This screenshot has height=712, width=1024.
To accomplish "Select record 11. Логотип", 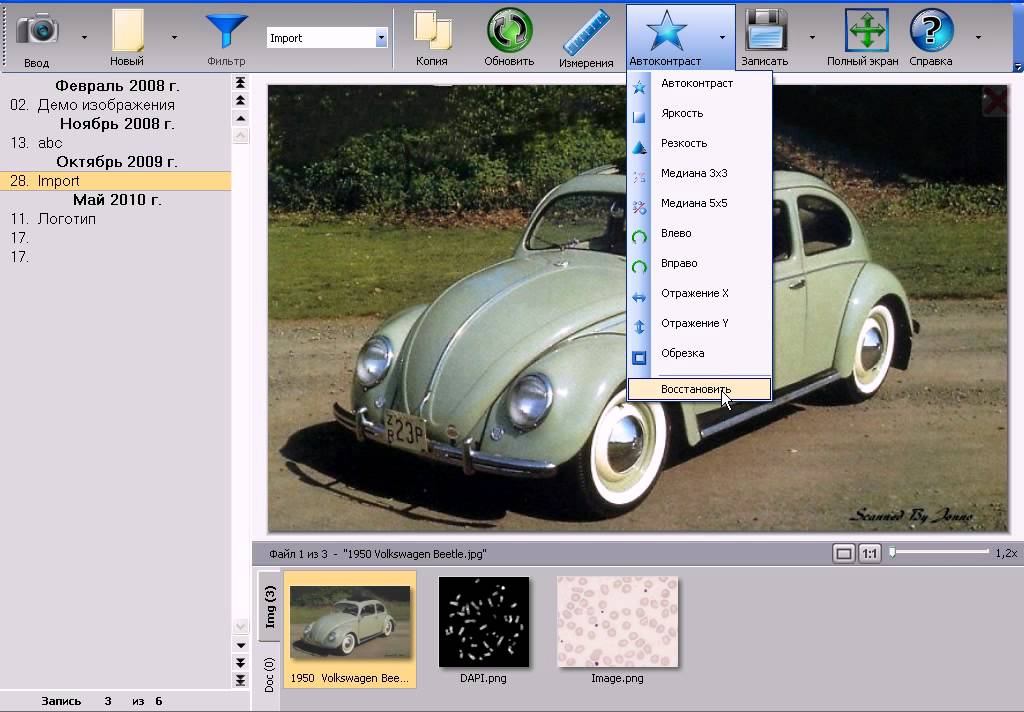I will [x=116, y=219].
